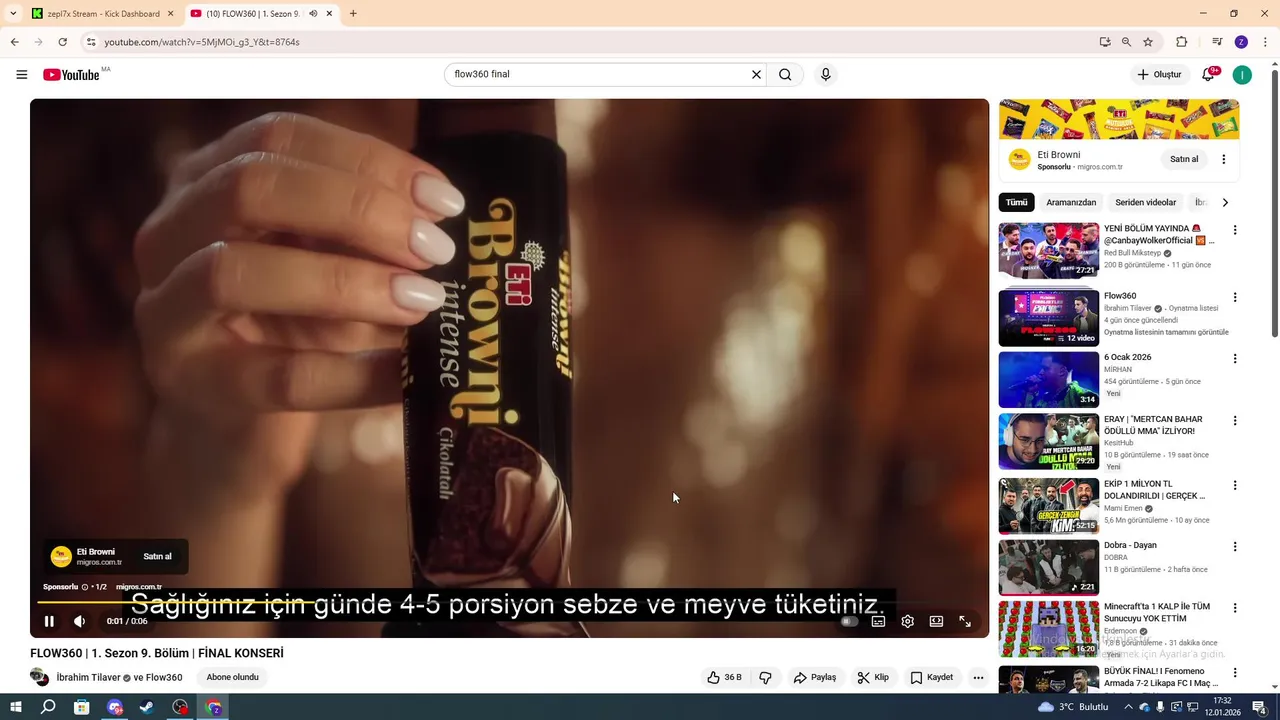
Task: Show more filter chips with right arrow
Action: click(1225, 202)
